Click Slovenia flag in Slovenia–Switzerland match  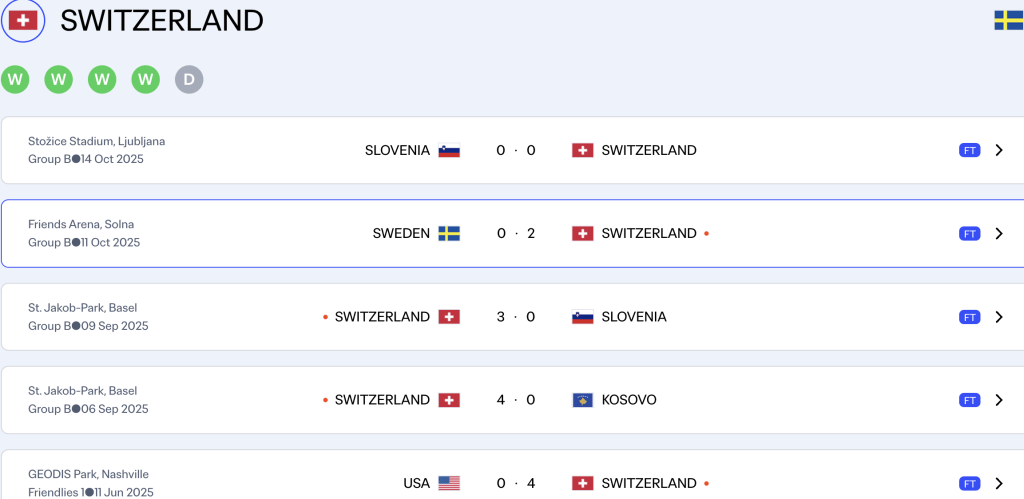pos(449,151)
